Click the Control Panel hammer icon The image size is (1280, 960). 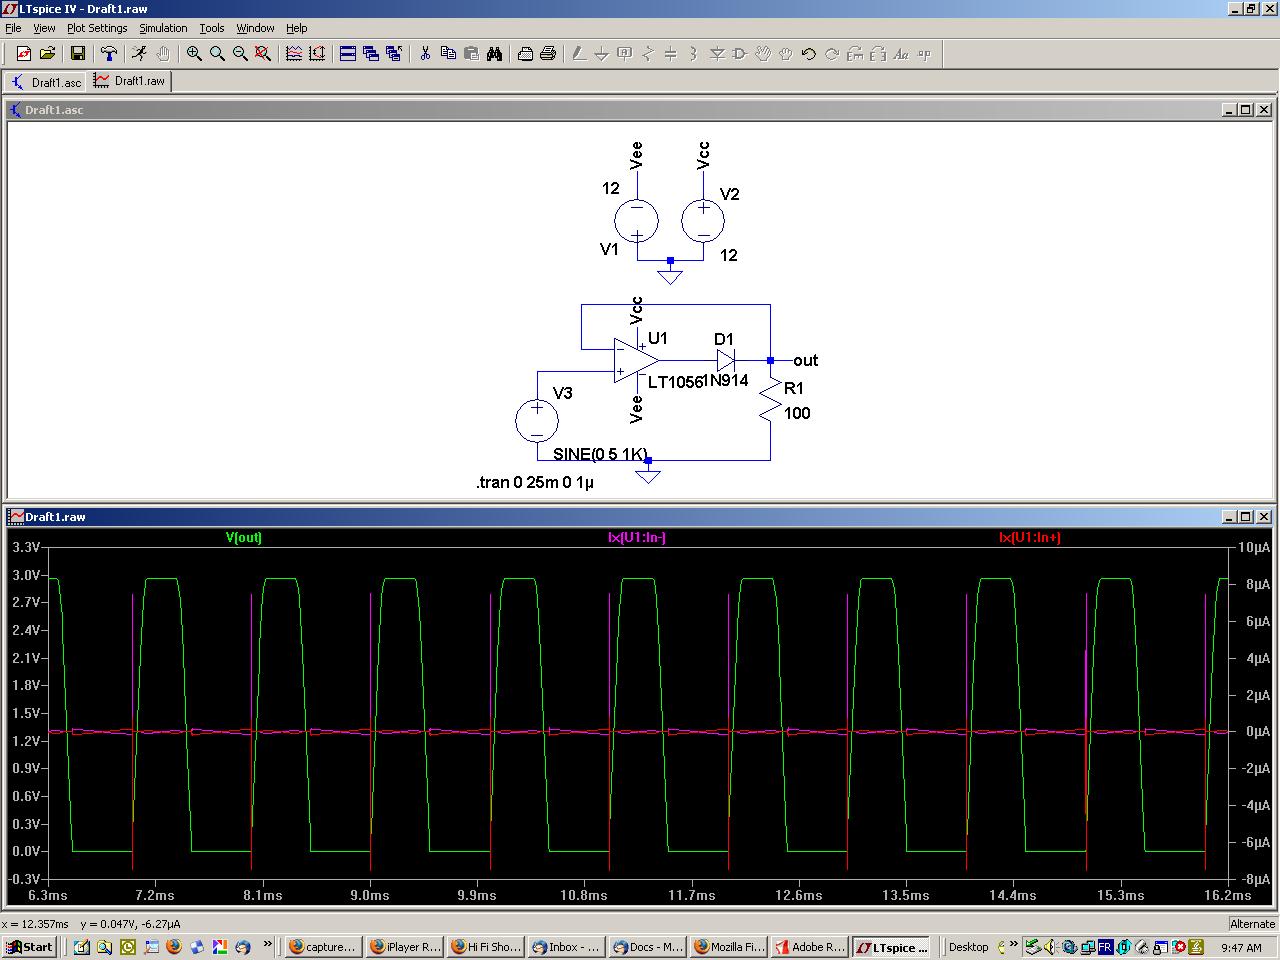tap(109, 54)
